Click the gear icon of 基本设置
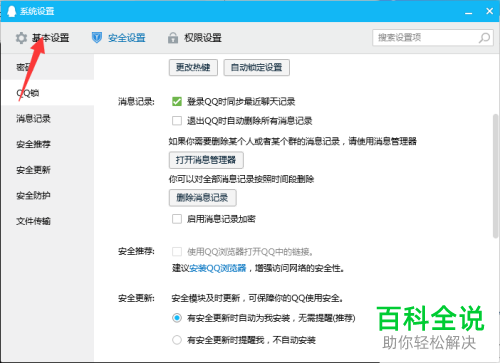Viewport: 500px width, 363px height. tap(21, 38)
